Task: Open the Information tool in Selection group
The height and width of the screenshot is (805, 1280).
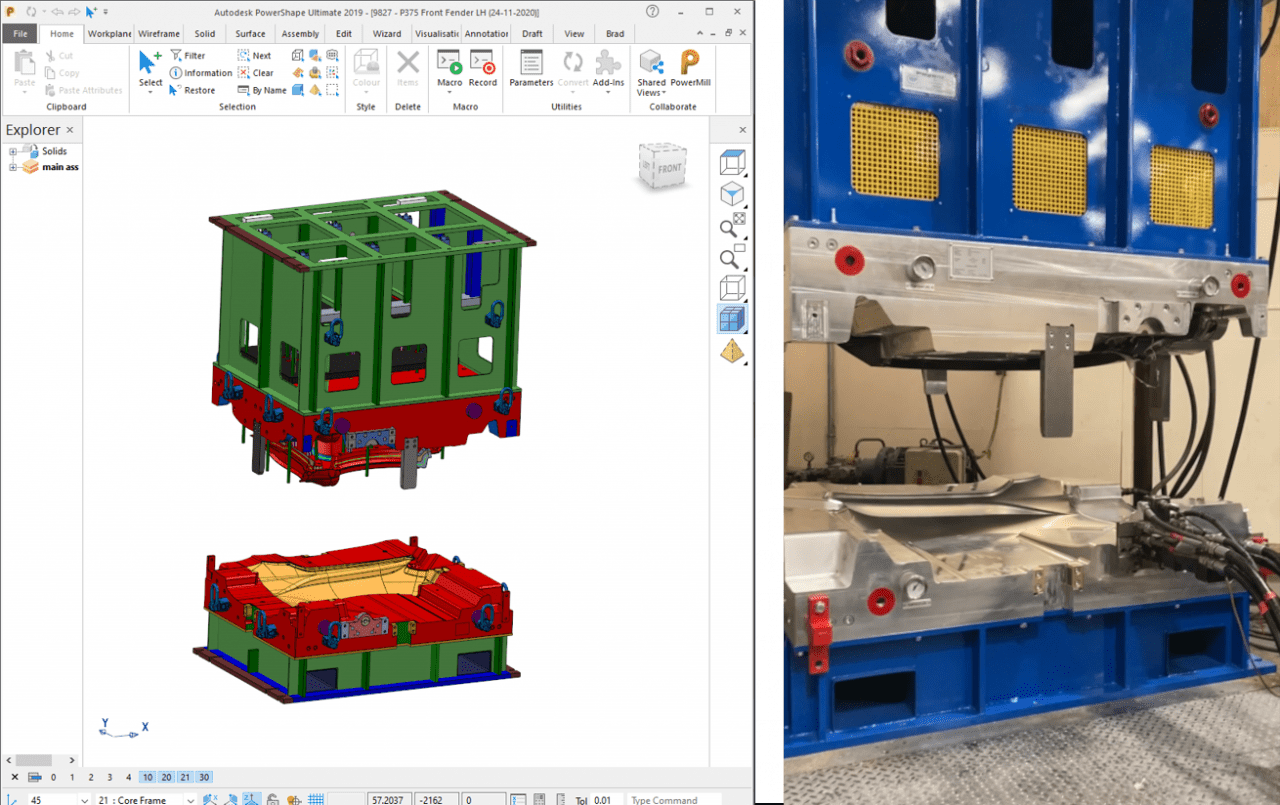Action: point(200,72)
